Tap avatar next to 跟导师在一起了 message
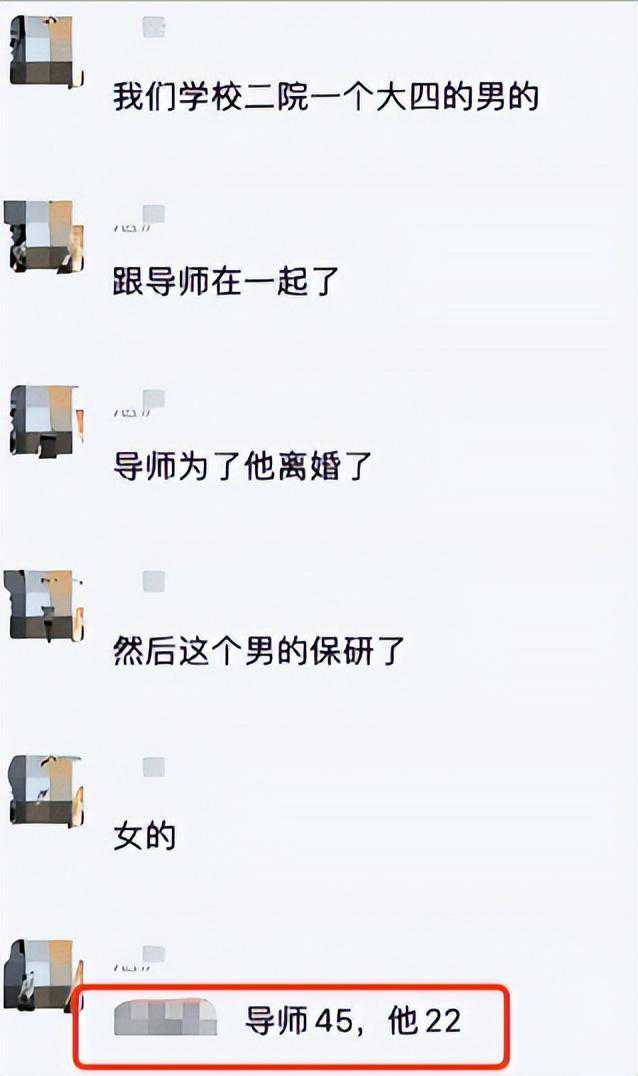The image size is (638, 1076). click(45, 236)
